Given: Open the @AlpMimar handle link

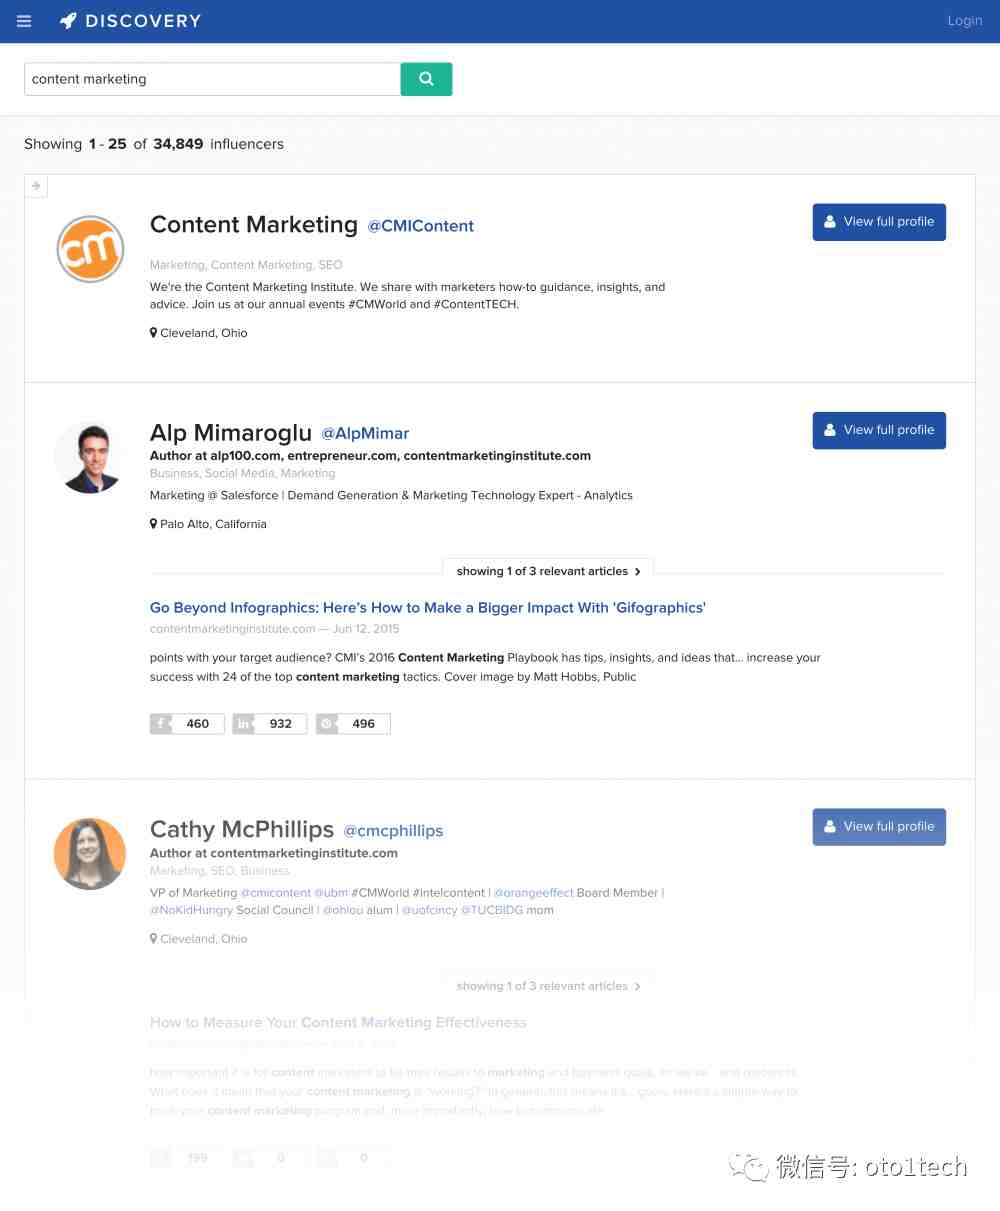Looking at the screenshot, I should (x=365, y=434).
